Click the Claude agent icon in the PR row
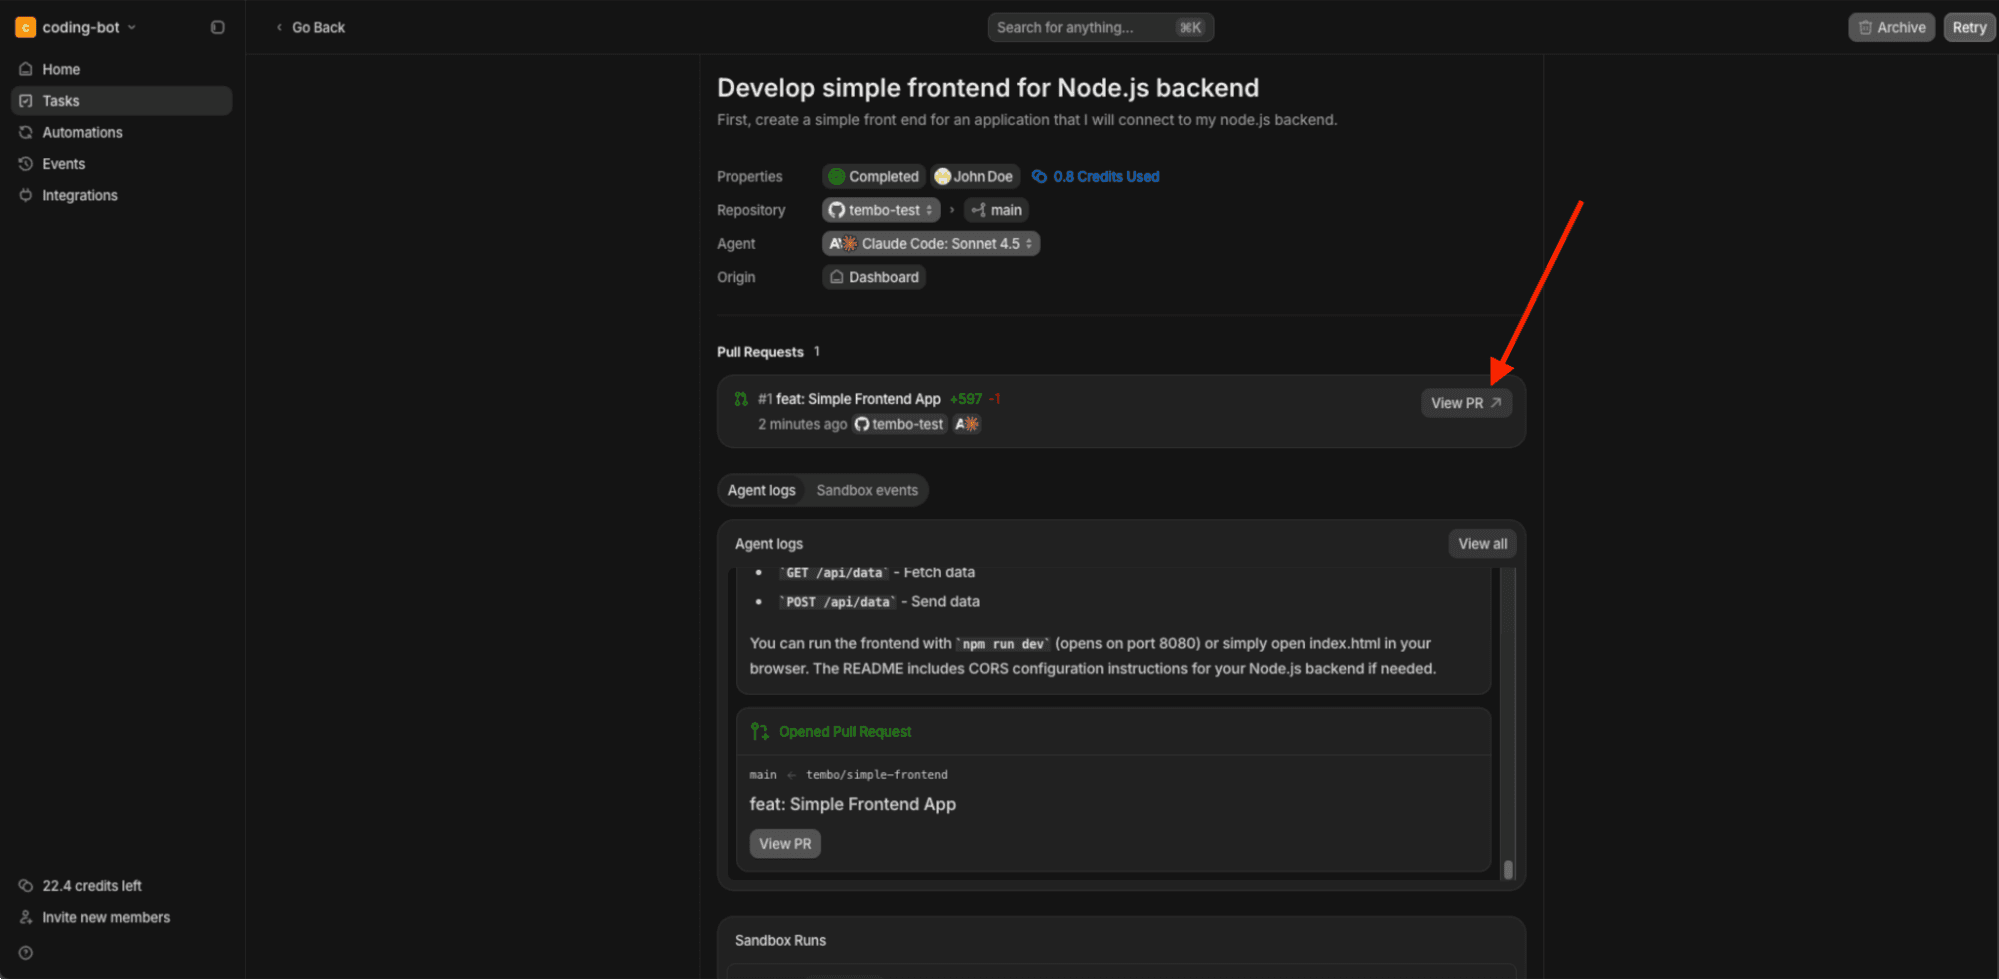This screenshot has width=1999, height=980. point(966,424)
